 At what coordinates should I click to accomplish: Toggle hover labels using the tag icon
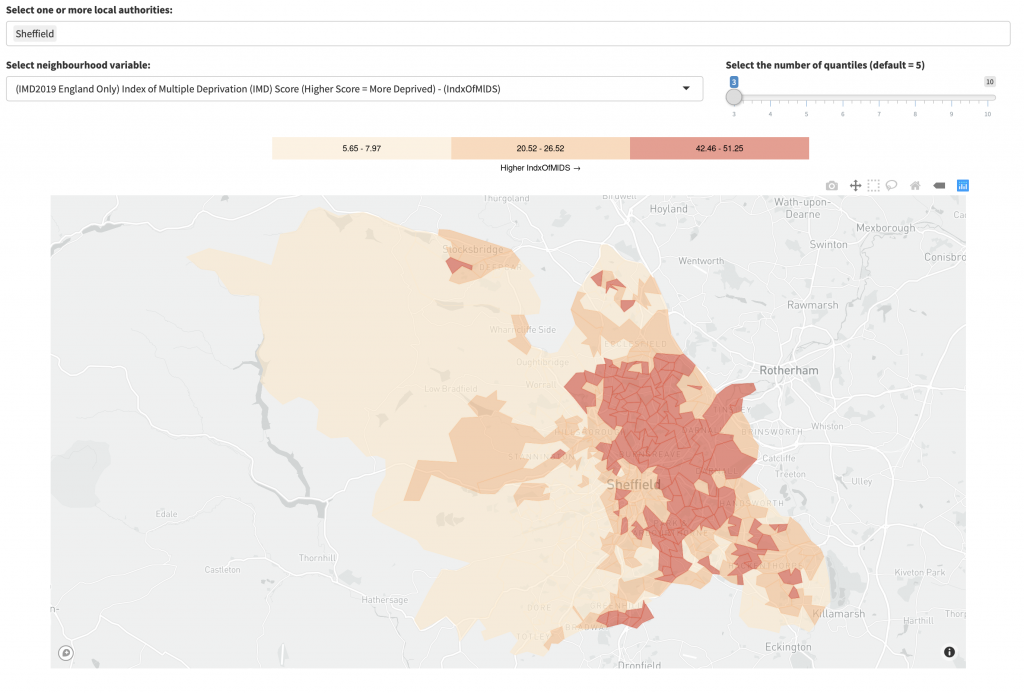[x=939, y=185]
